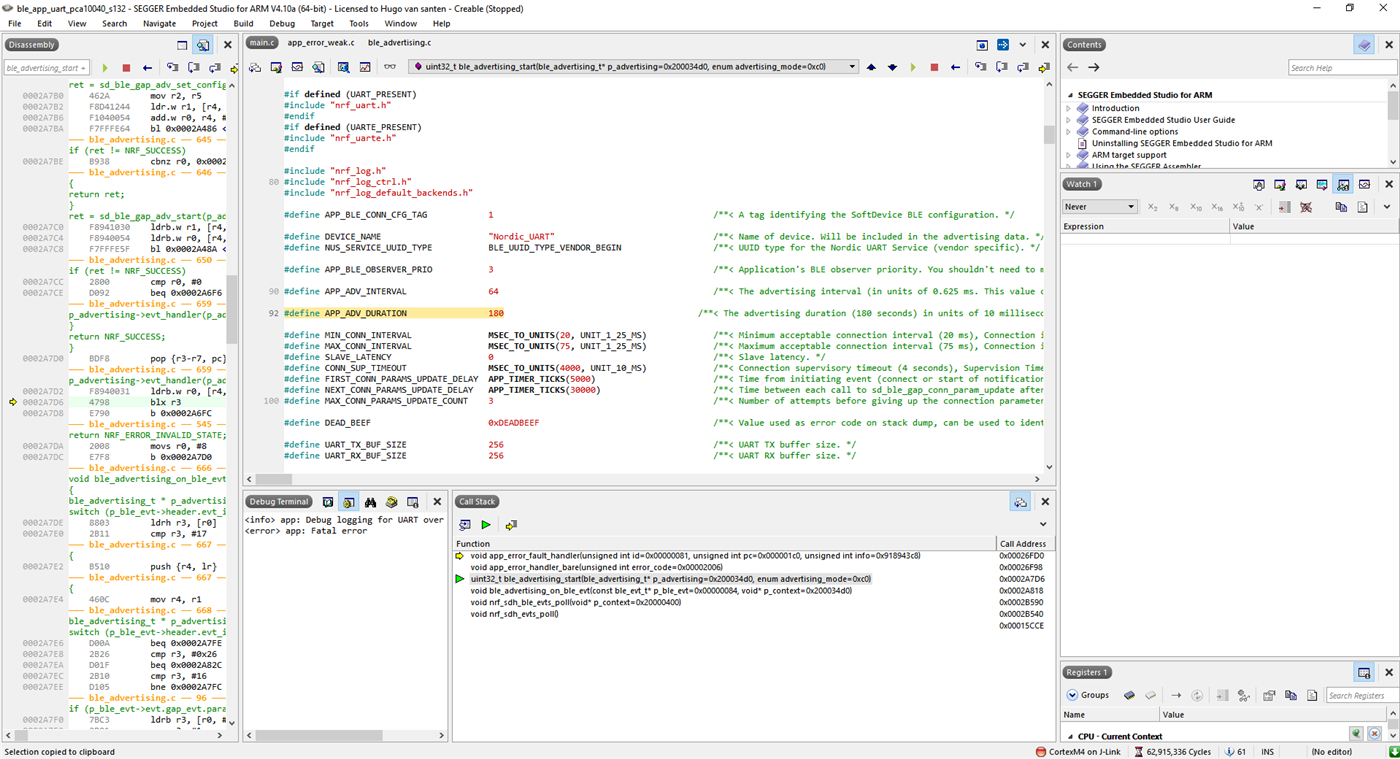Click first icon in Debug Terminal header
Viewport: 1400px width, 759px height.
coord(328,502)
